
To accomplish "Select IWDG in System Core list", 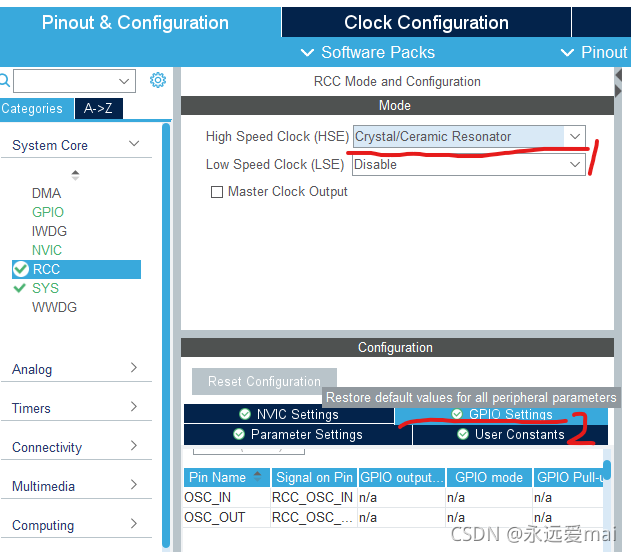I will (x=49, y=231).
